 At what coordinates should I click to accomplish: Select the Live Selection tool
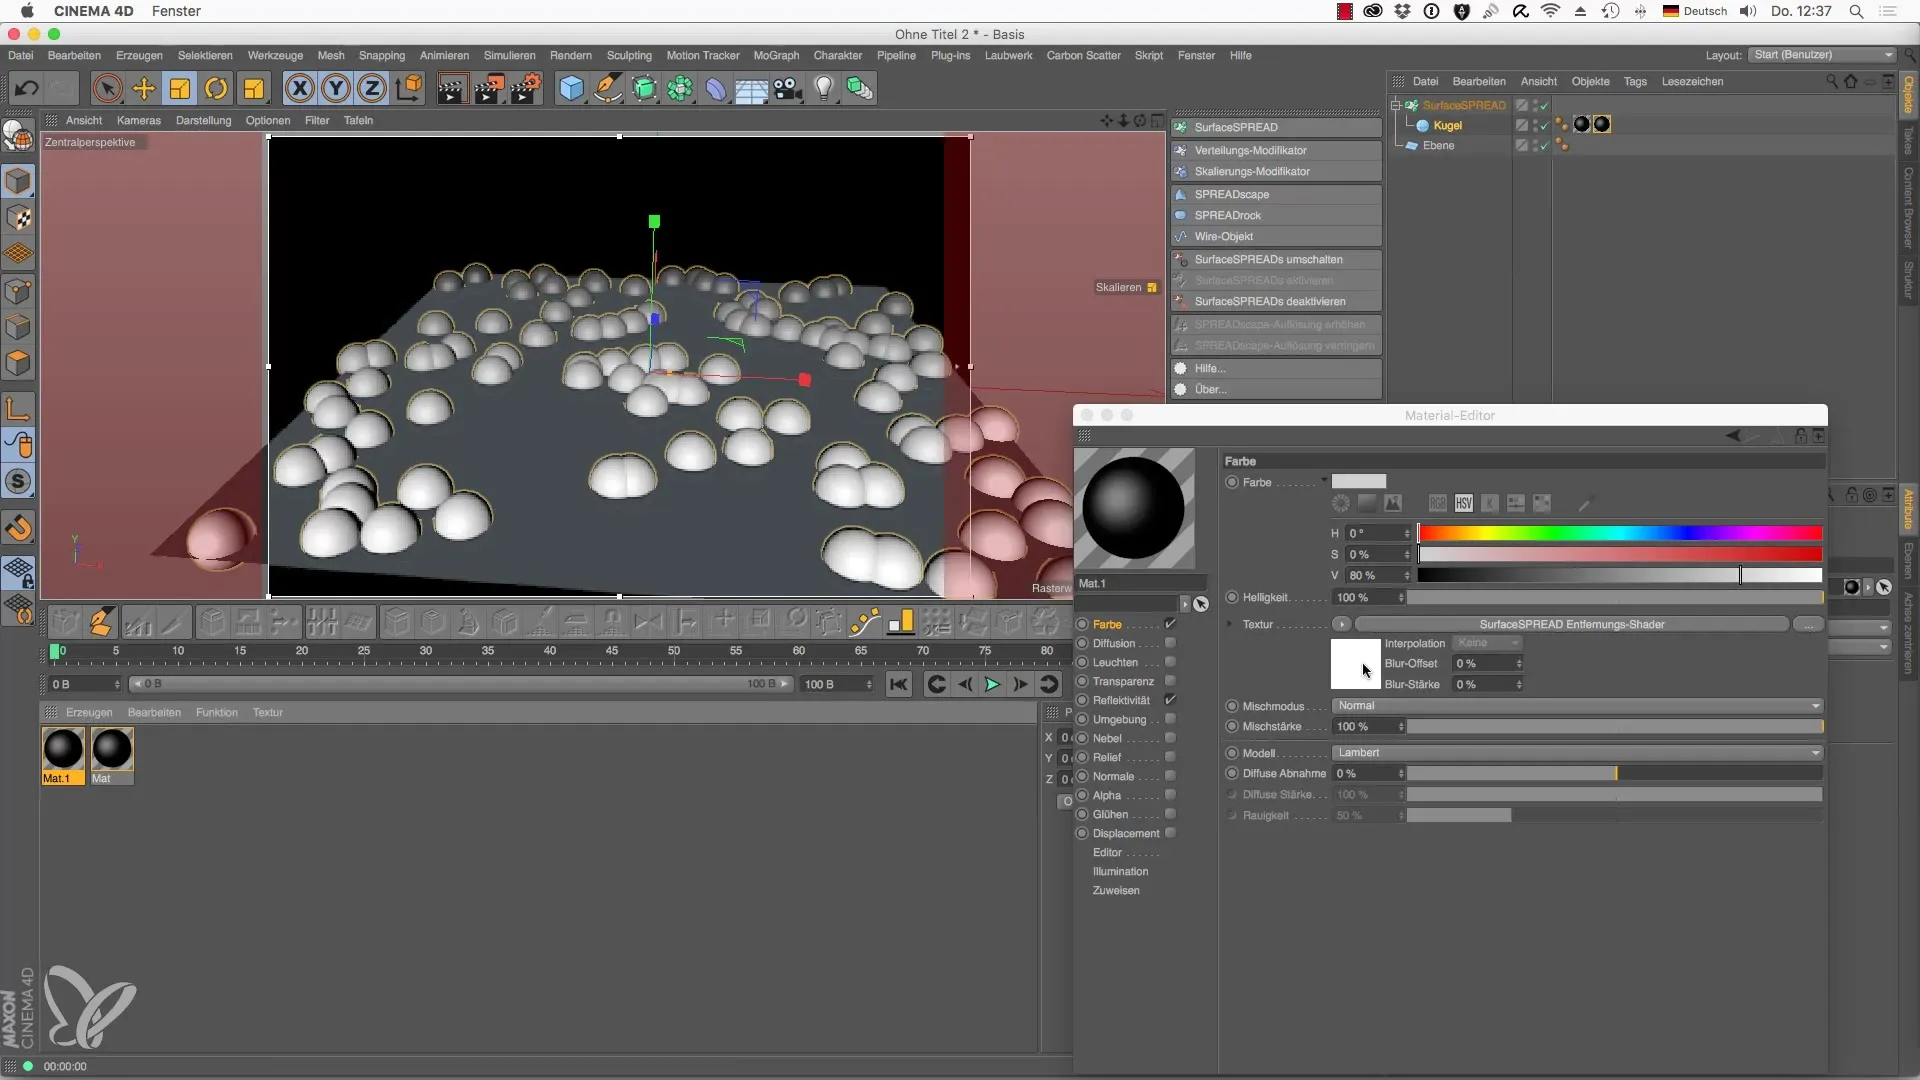click(x=107, y=89)
